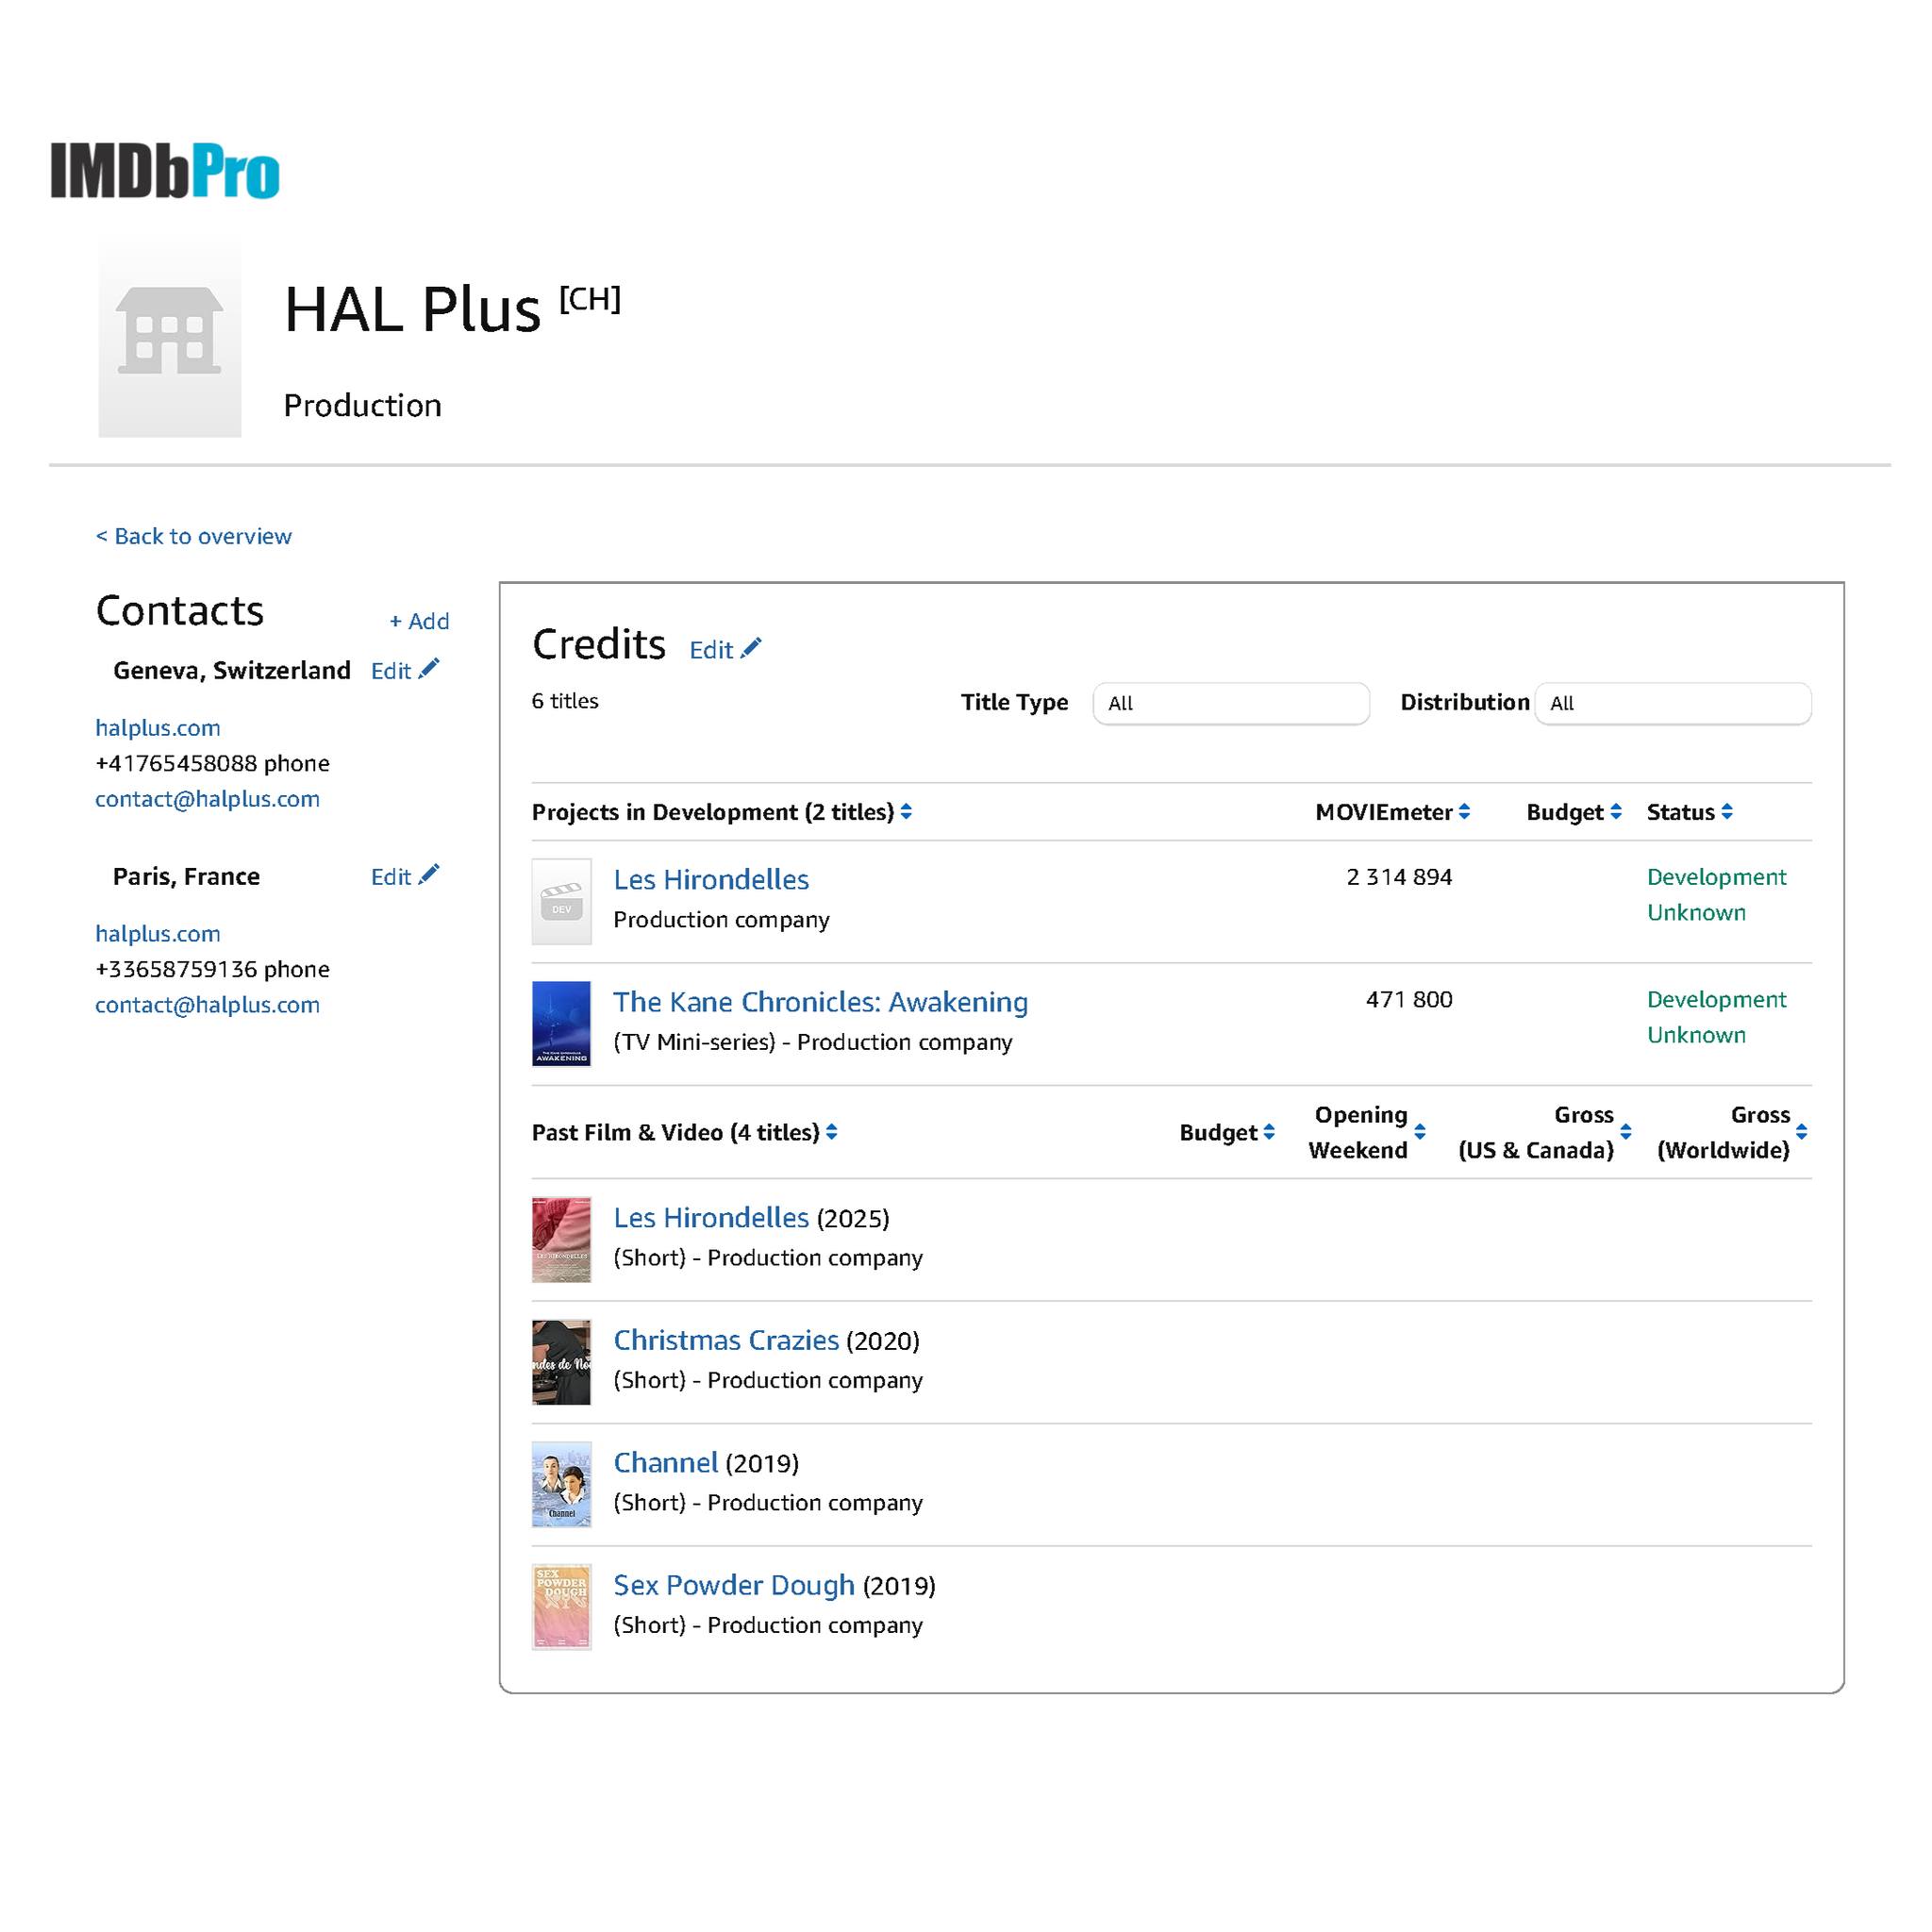Click the 2 314 894 MOVIEmeter value
This screenshot has width=1932, height=1932.
click(x=1399, y=877)
